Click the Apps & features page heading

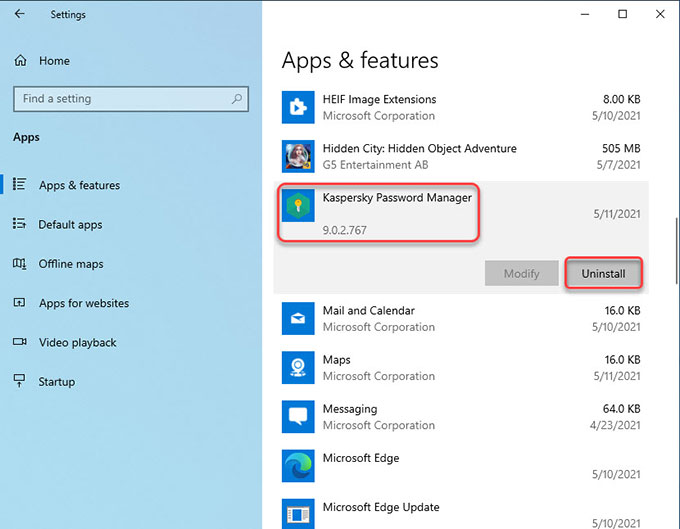coord(360,60)
